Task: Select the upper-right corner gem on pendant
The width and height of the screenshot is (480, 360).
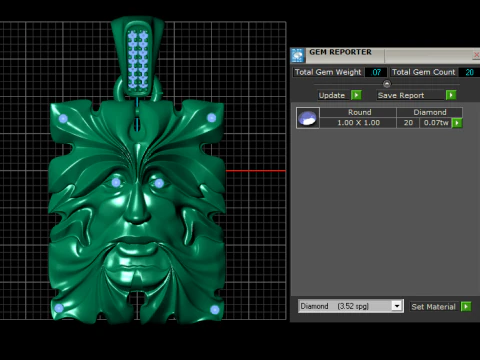Action: pyautogui.click(x=211, y=118)
